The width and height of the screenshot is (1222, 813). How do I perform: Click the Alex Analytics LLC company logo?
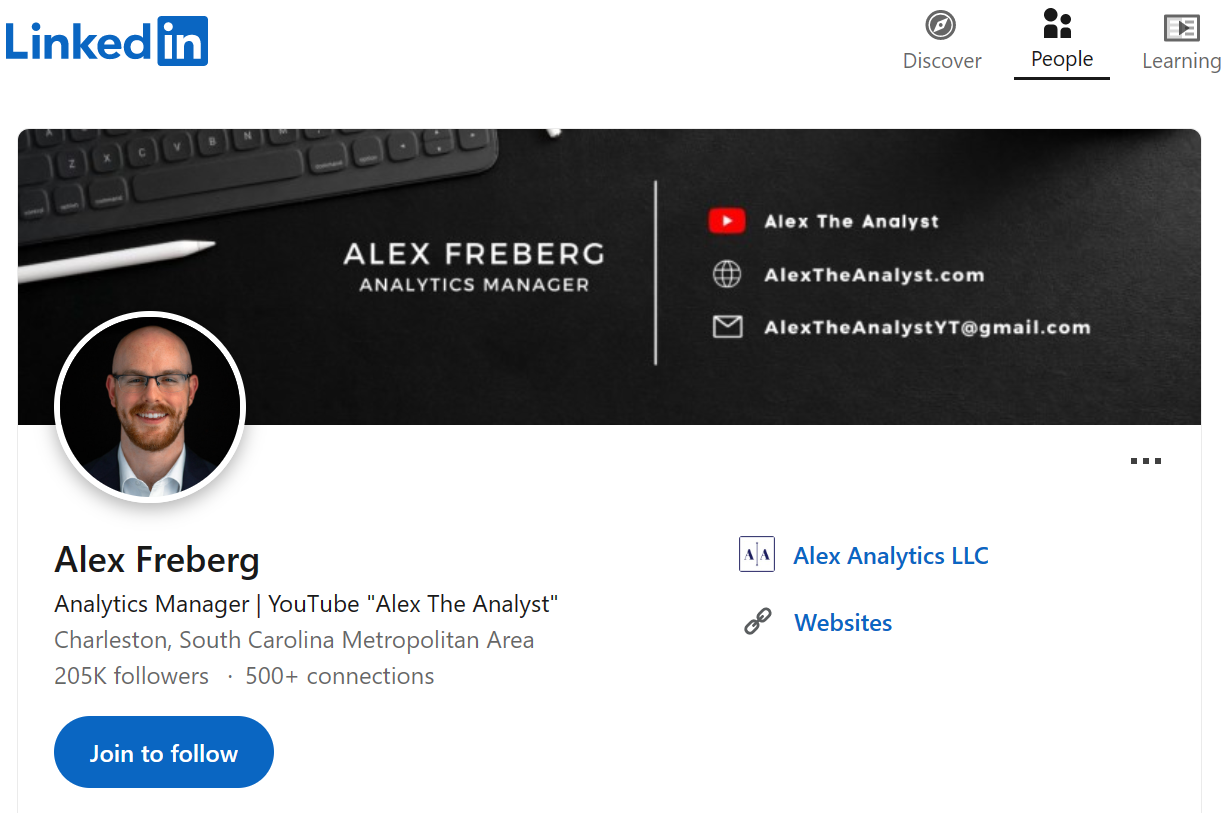point(757,554)
